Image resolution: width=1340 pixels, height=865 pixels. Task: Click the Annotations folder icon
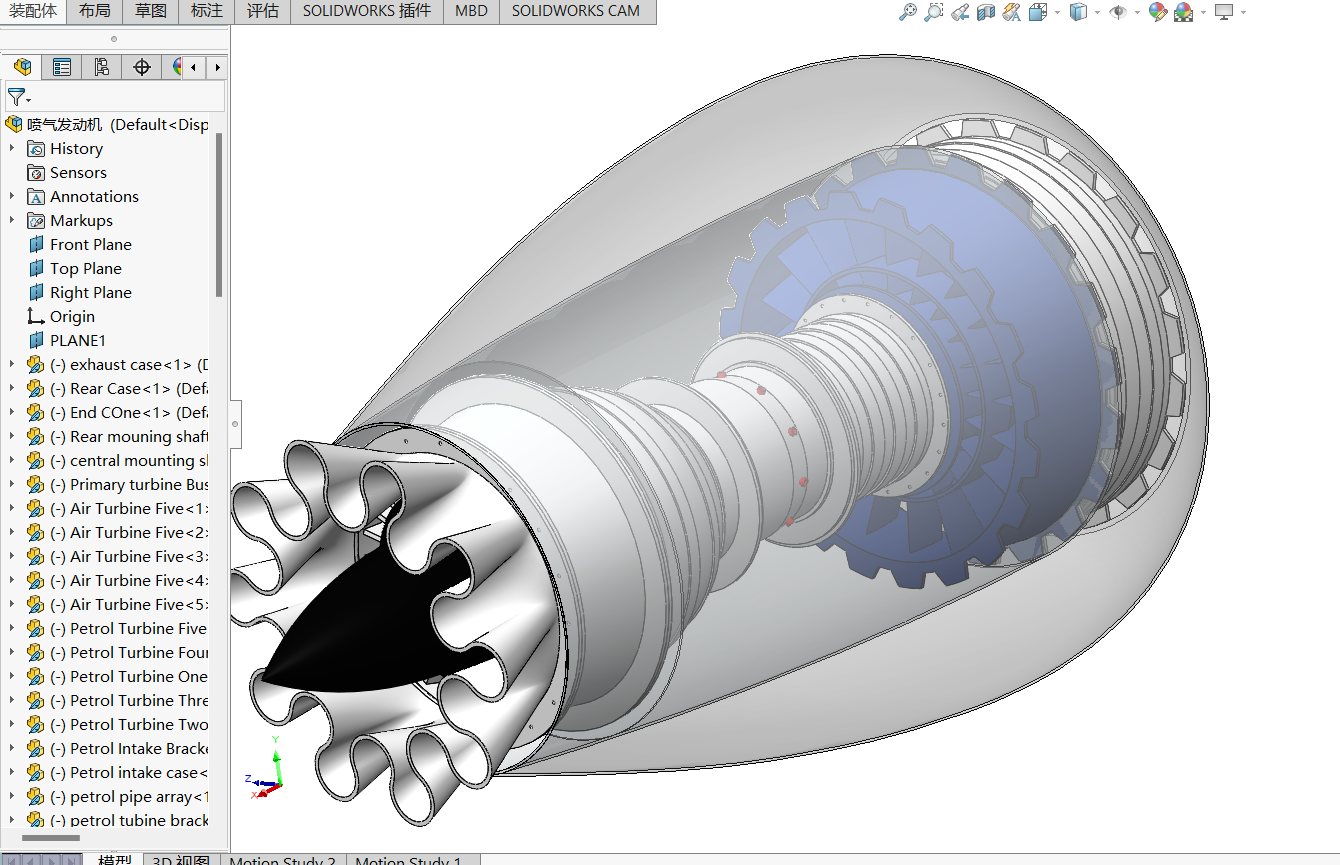(x=37, y=197)
